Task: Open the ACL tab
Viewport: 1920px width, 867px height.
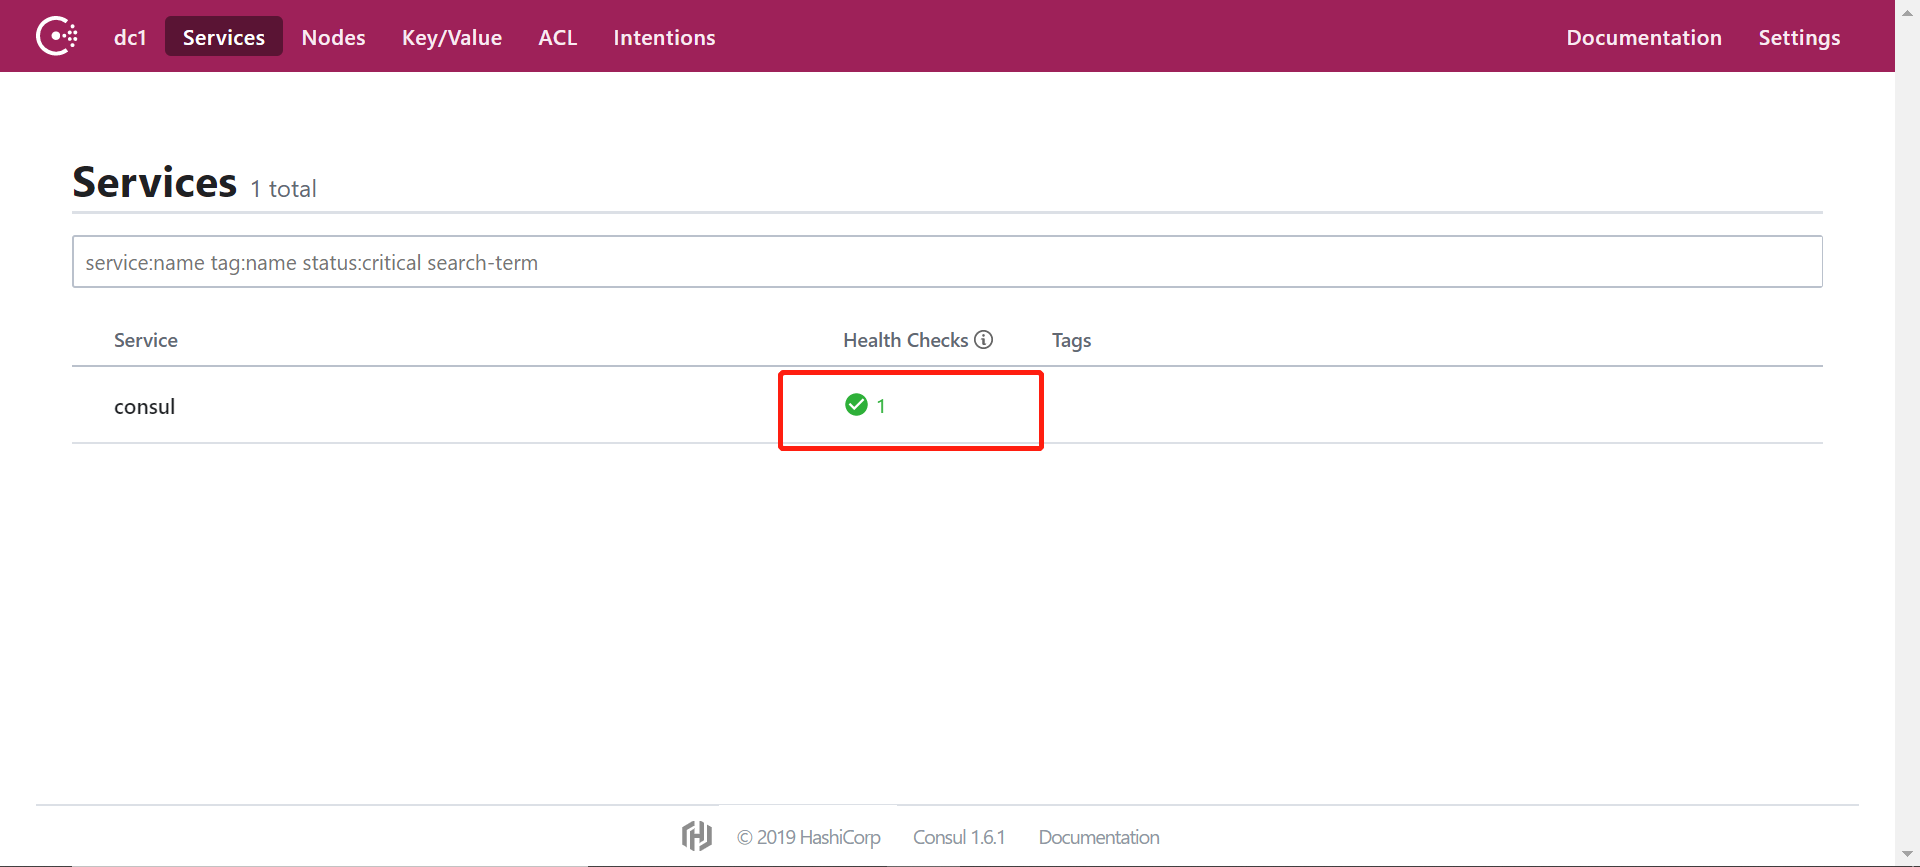Action: point(558,37)
